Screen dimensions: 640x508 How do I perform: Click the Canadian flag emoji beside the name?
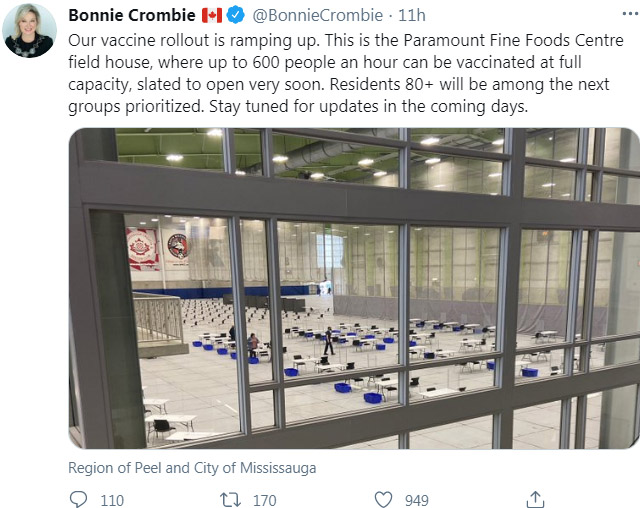(211, 15)
